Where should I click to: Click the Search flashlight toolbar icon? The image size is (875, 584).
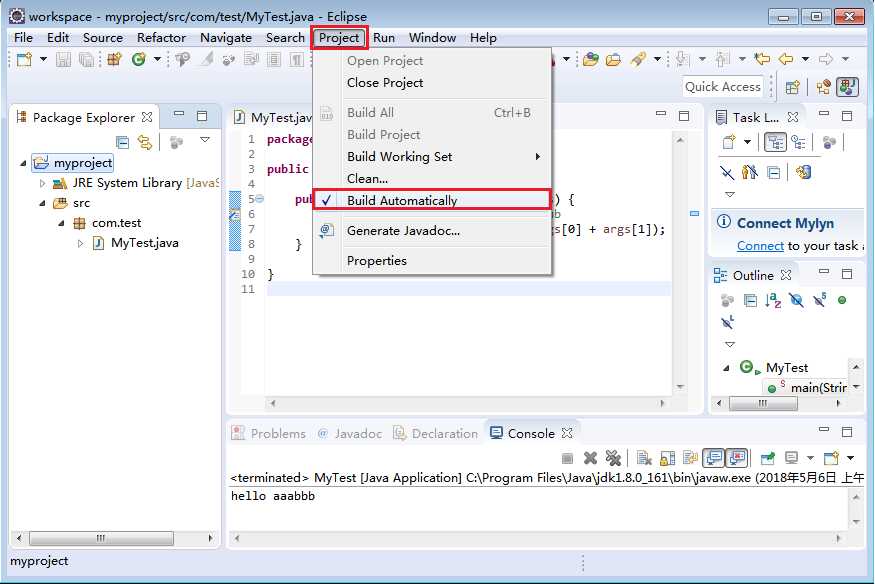coord(637,59)
